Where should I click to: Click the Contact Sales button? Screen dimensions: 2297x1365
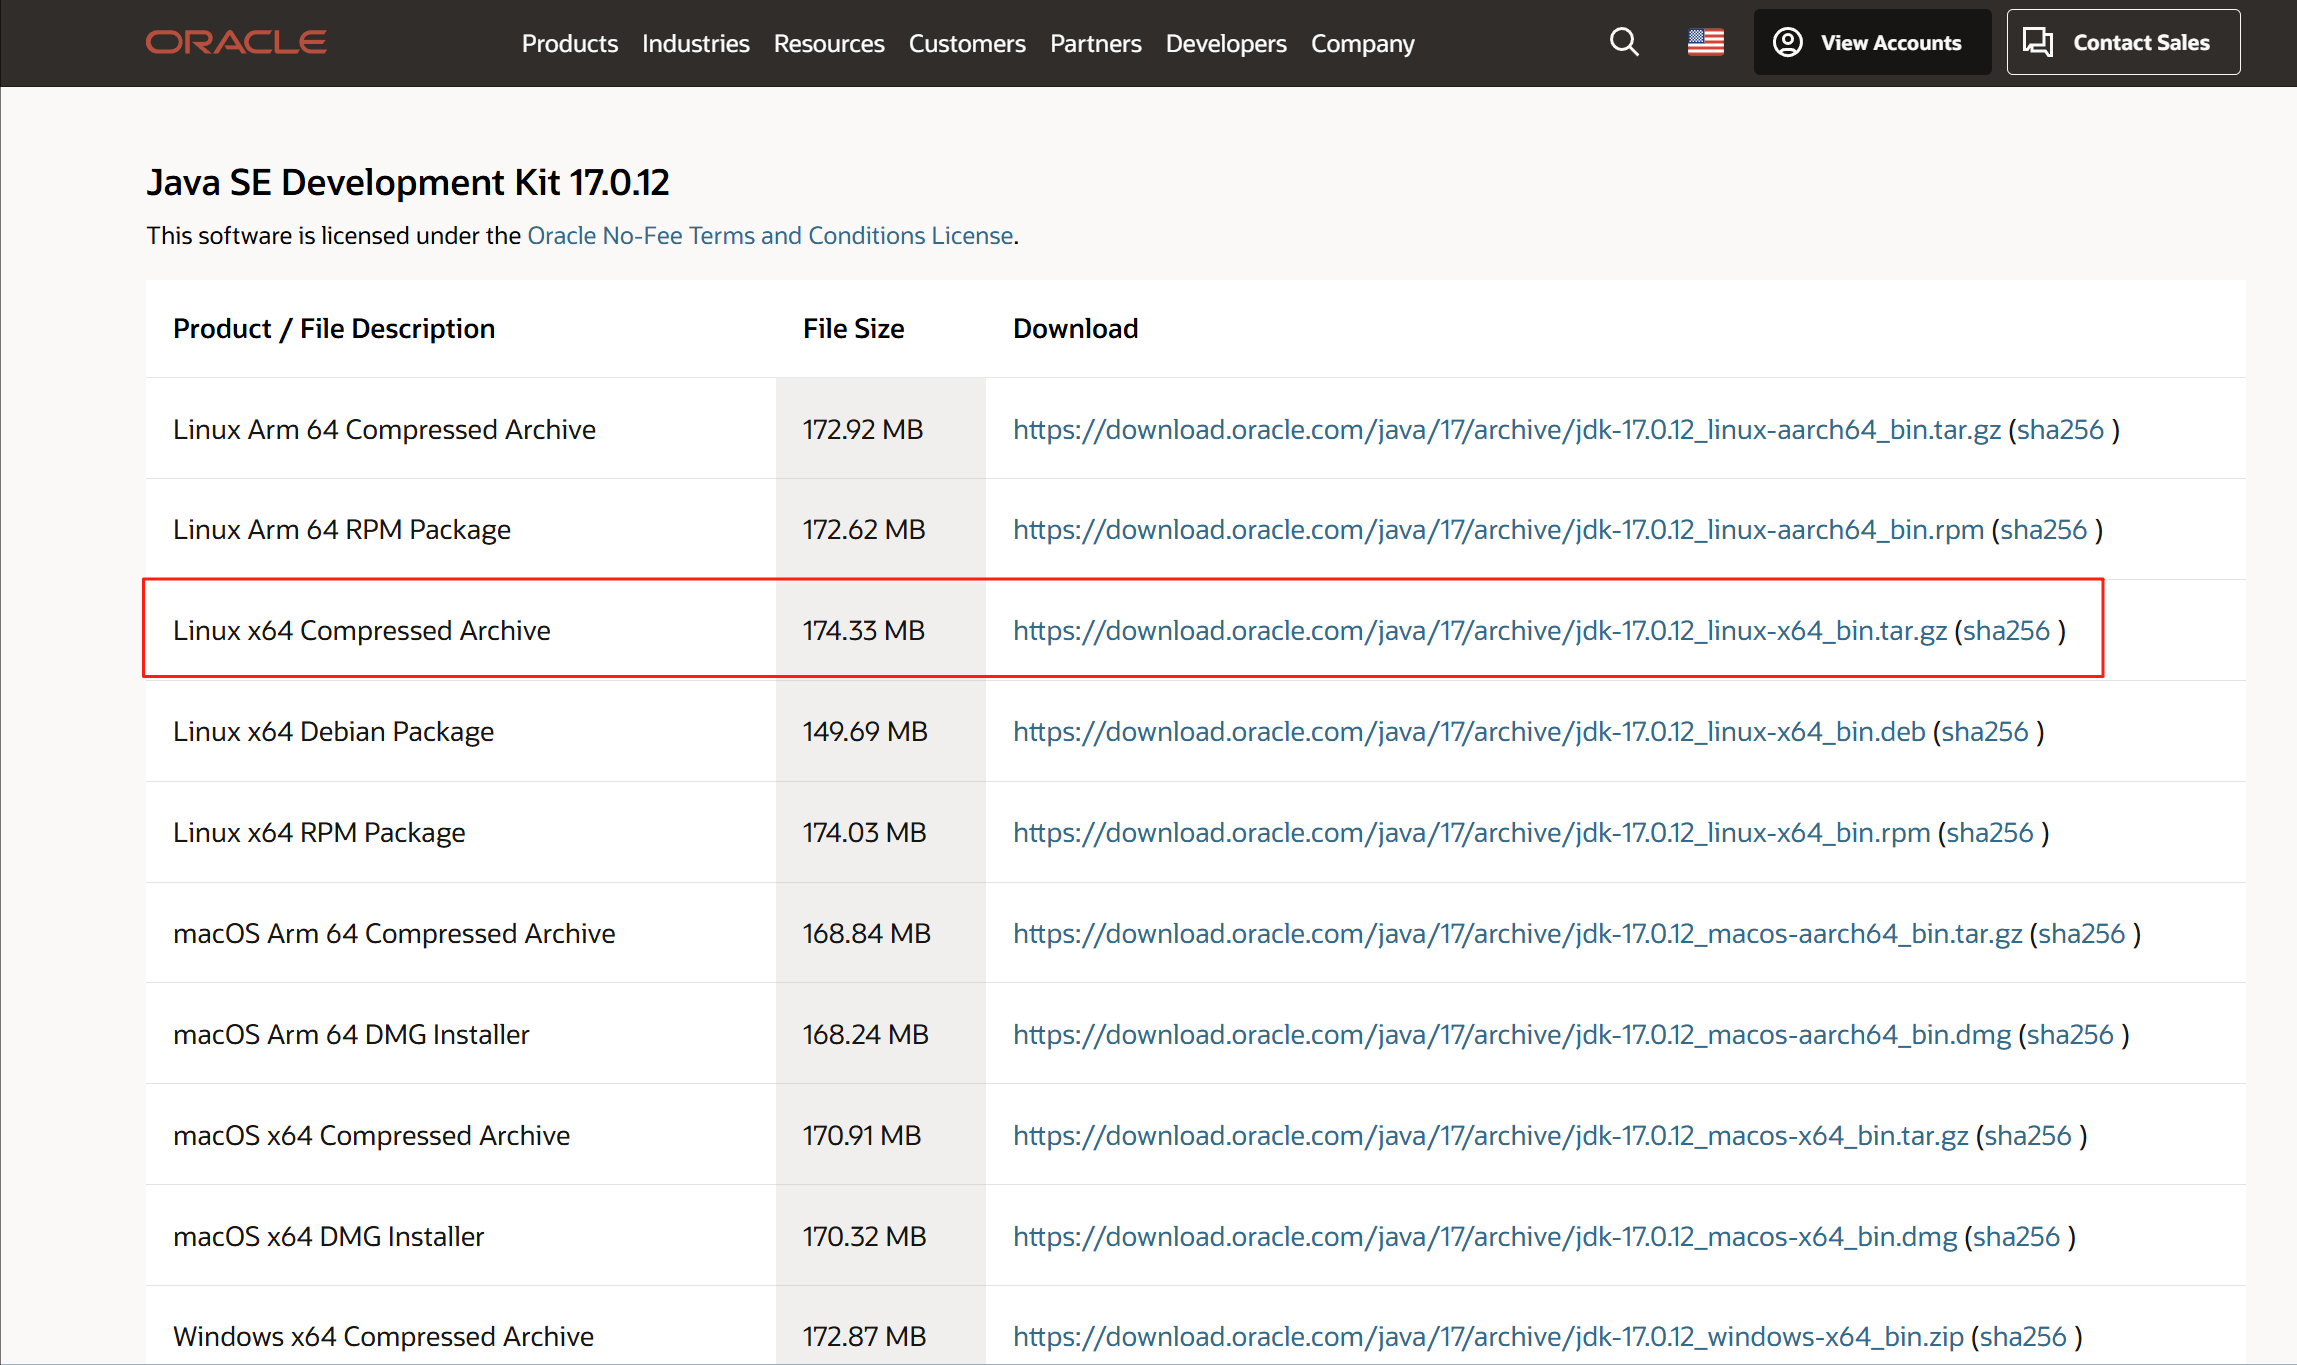[x=2122, y=42]
